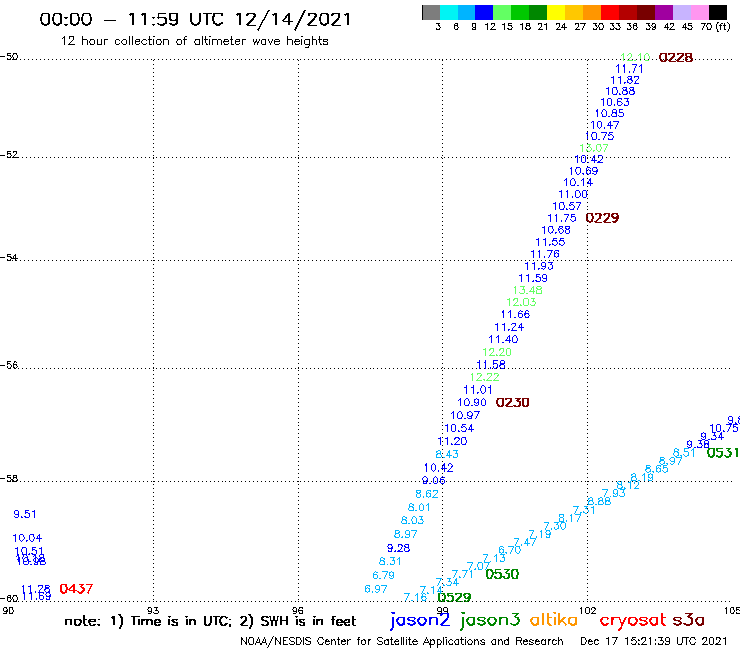Viewport: 740px width, 650px height.
Task: Click the light green 15 ft legend swatch
Action: (502, 12)
